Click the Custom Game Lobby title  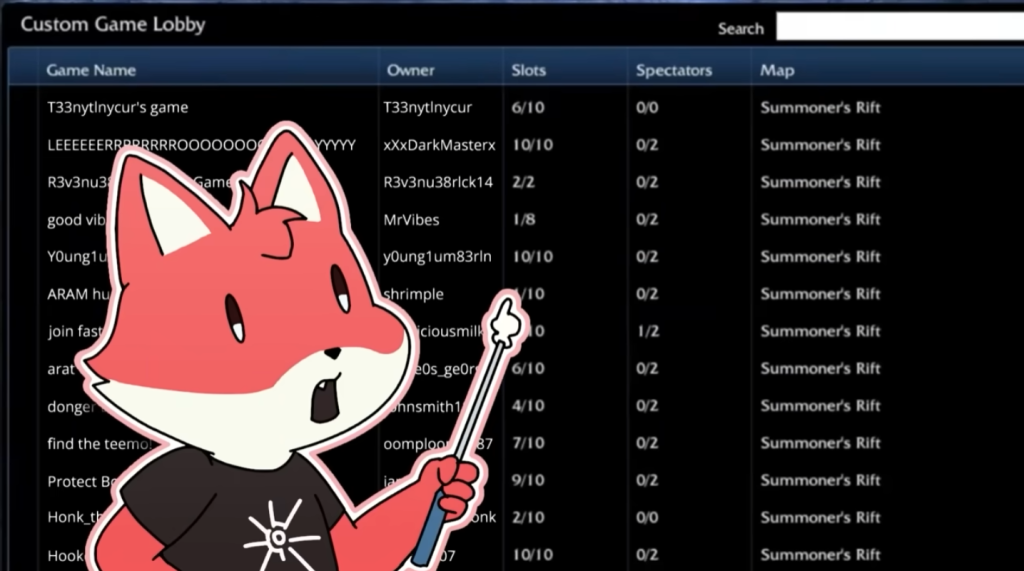point(112,25)
